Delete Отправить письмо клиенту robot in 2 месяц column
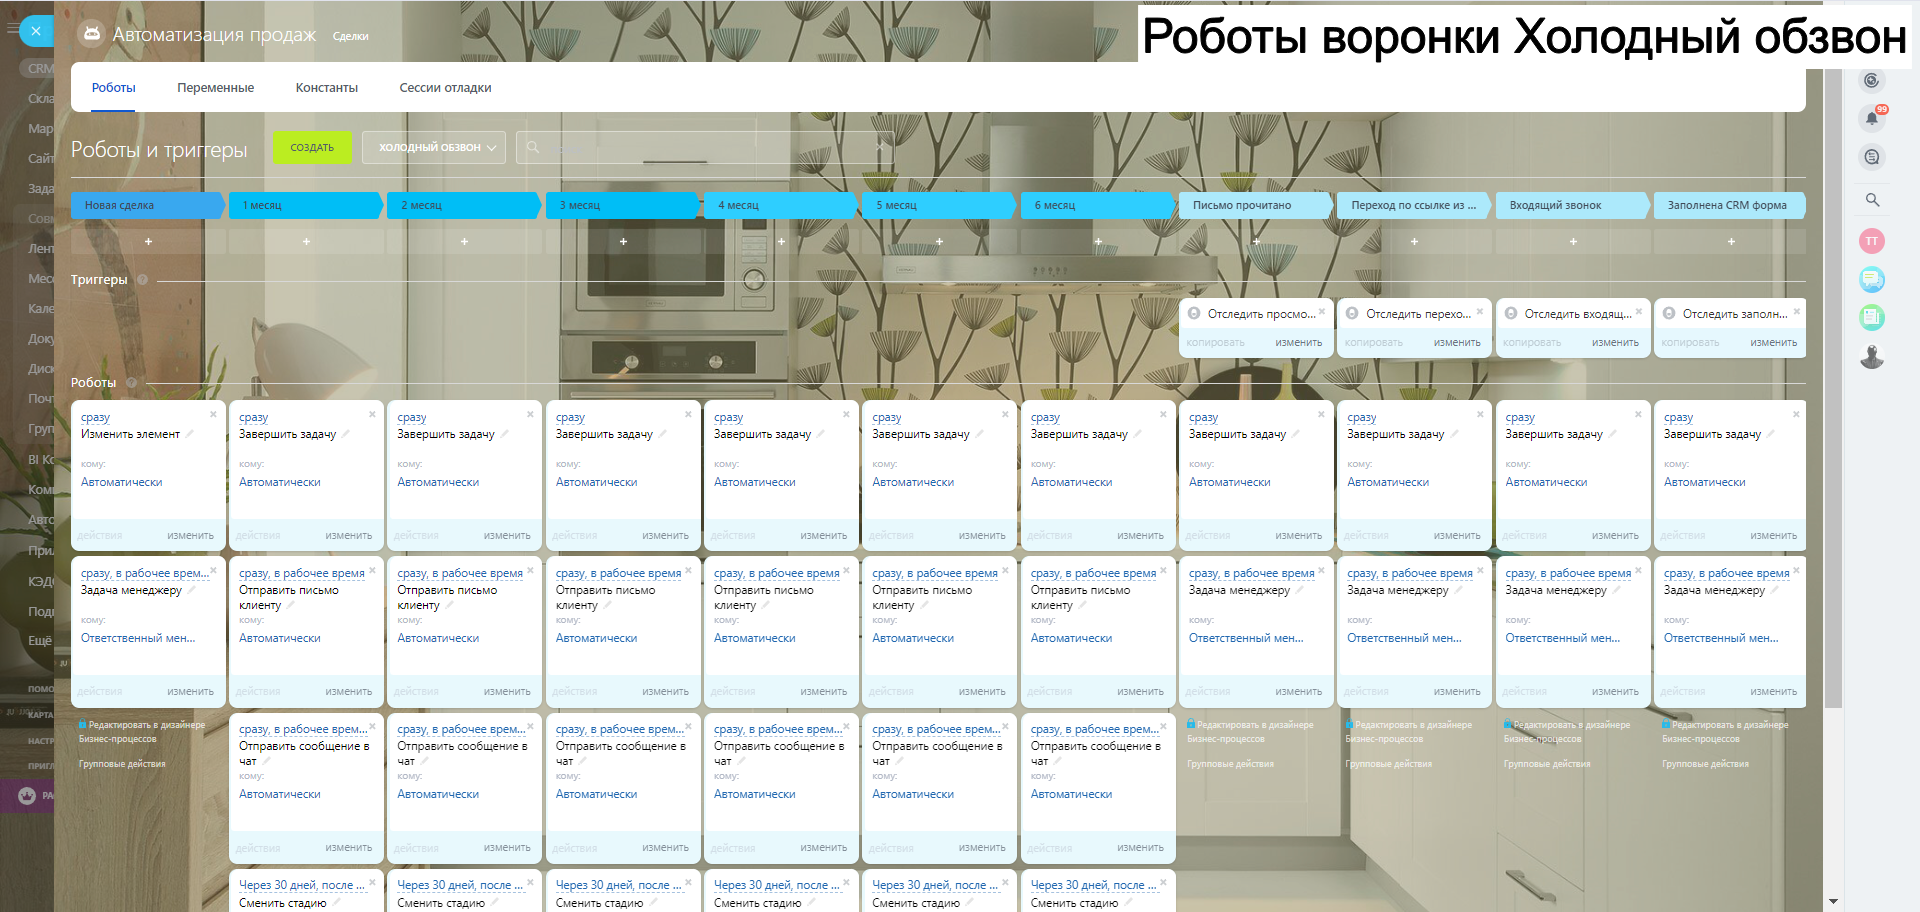Image resolution: width=1920 pixels, height=912 pixels. (x=530, y=570)
